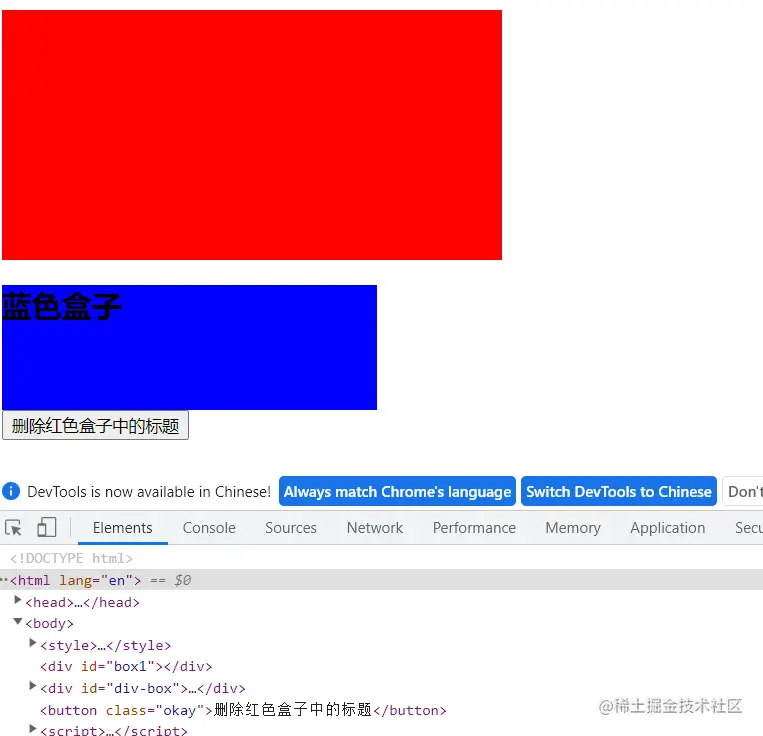Screen dimensions: 763x736
Task: Collapse the body element node
Action: (x=18, y=621)
